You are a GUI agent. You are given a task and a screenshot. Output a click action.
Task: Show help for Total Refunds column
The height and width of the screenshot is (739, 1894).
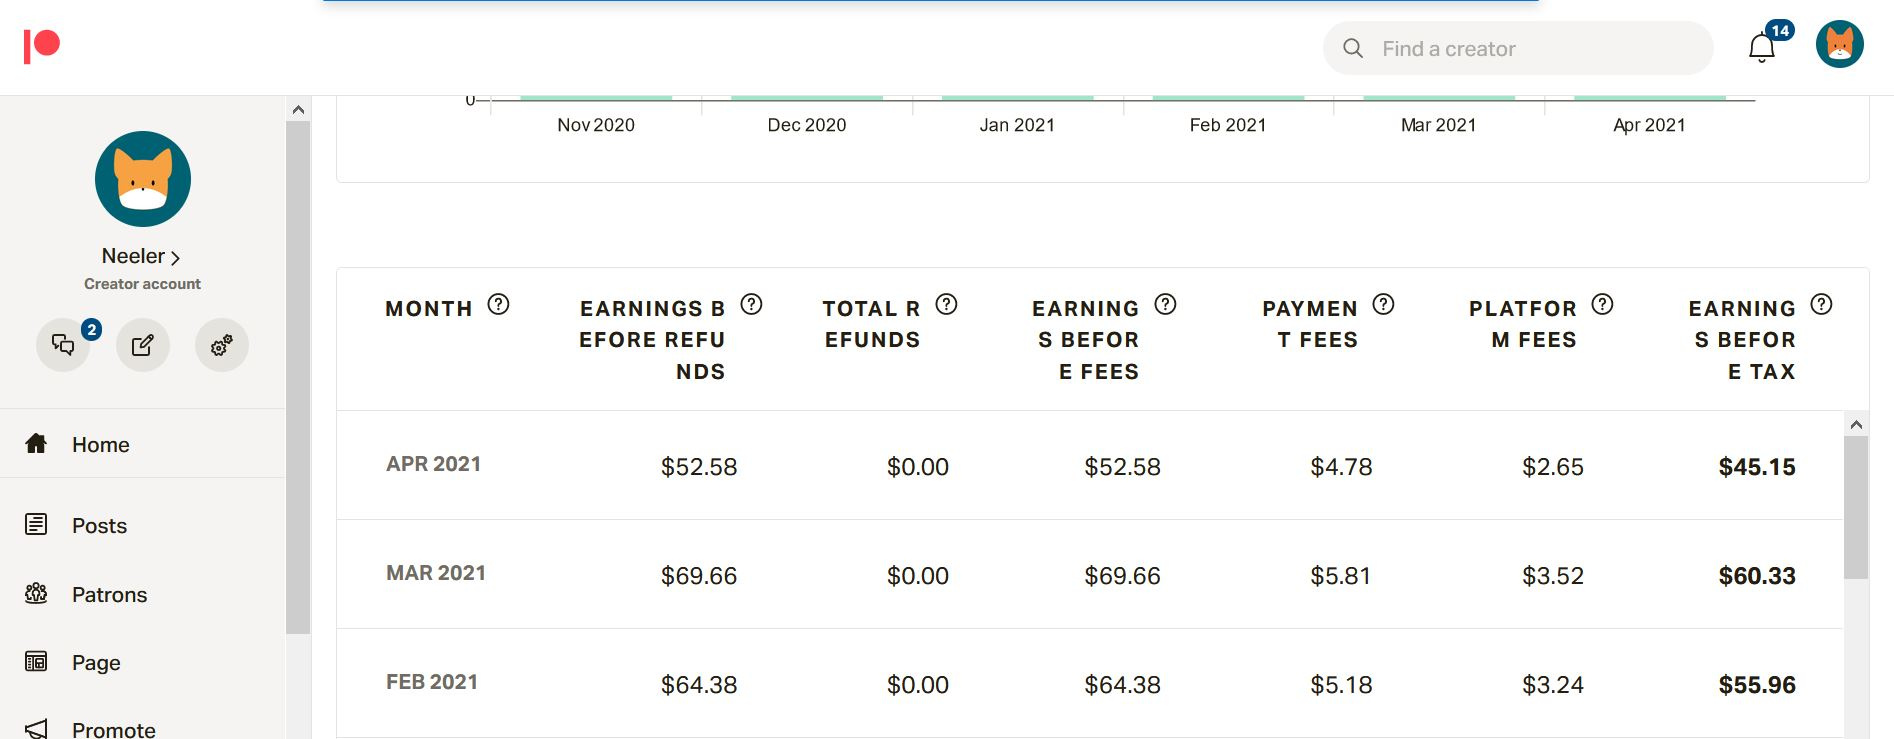coord(946,304)
